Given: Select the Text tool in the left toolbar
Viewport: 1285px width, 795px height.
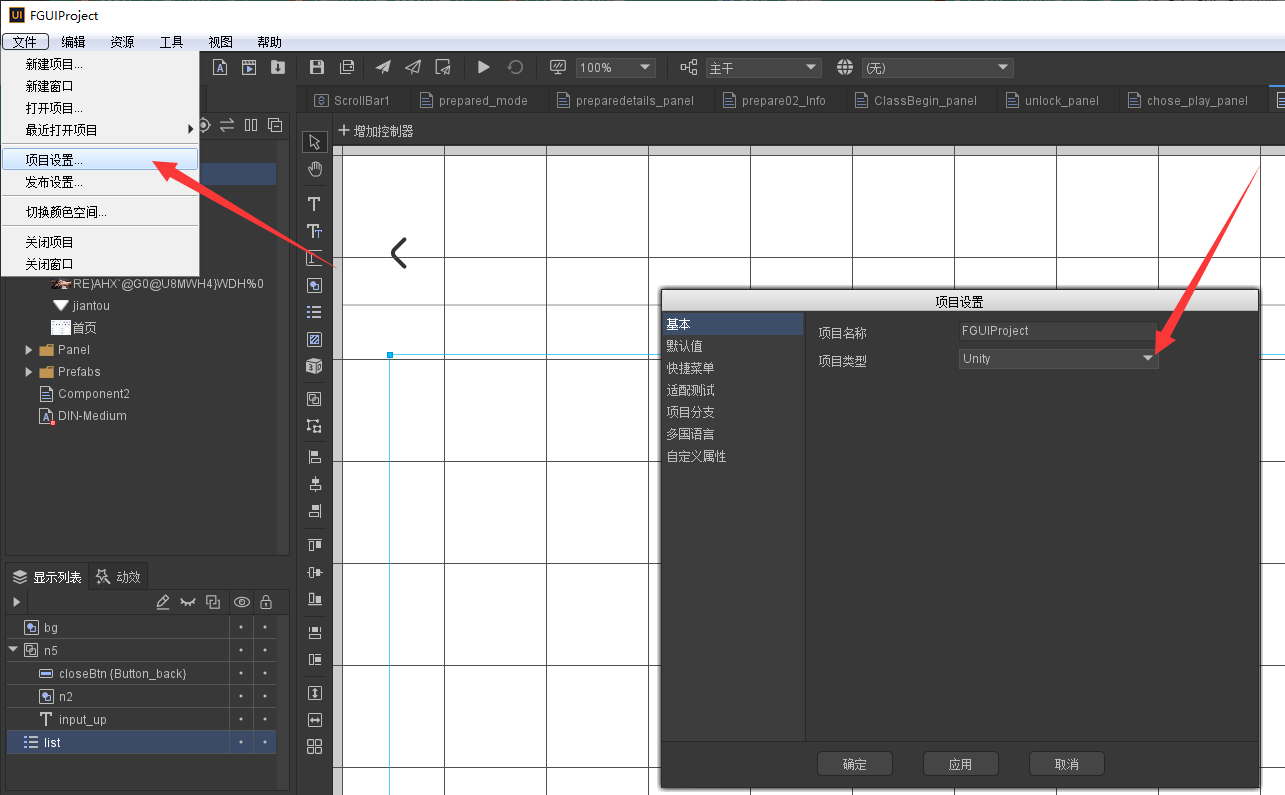Looking at the screenshot, I should (314, 203).
